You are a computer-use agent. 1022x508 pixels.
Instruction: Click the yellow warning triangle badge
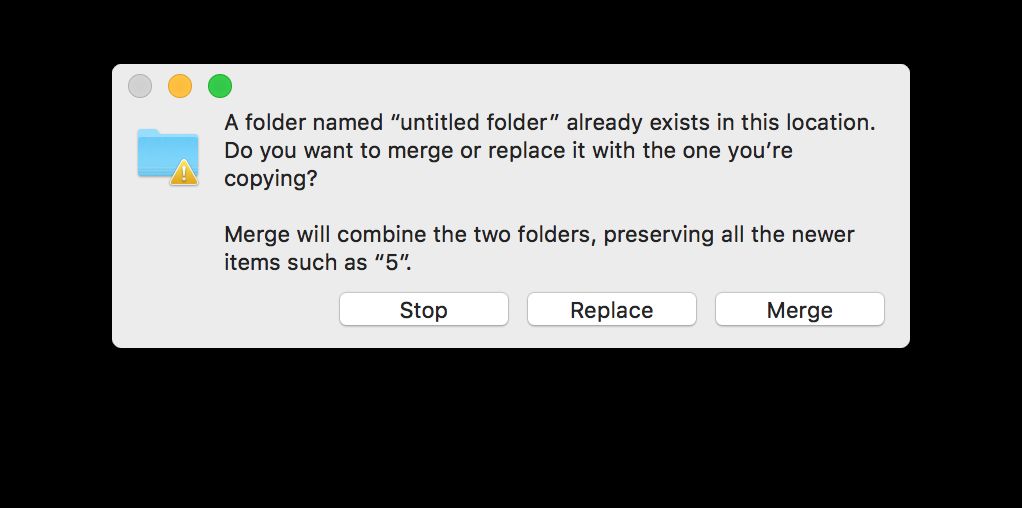tap(184, 173)
